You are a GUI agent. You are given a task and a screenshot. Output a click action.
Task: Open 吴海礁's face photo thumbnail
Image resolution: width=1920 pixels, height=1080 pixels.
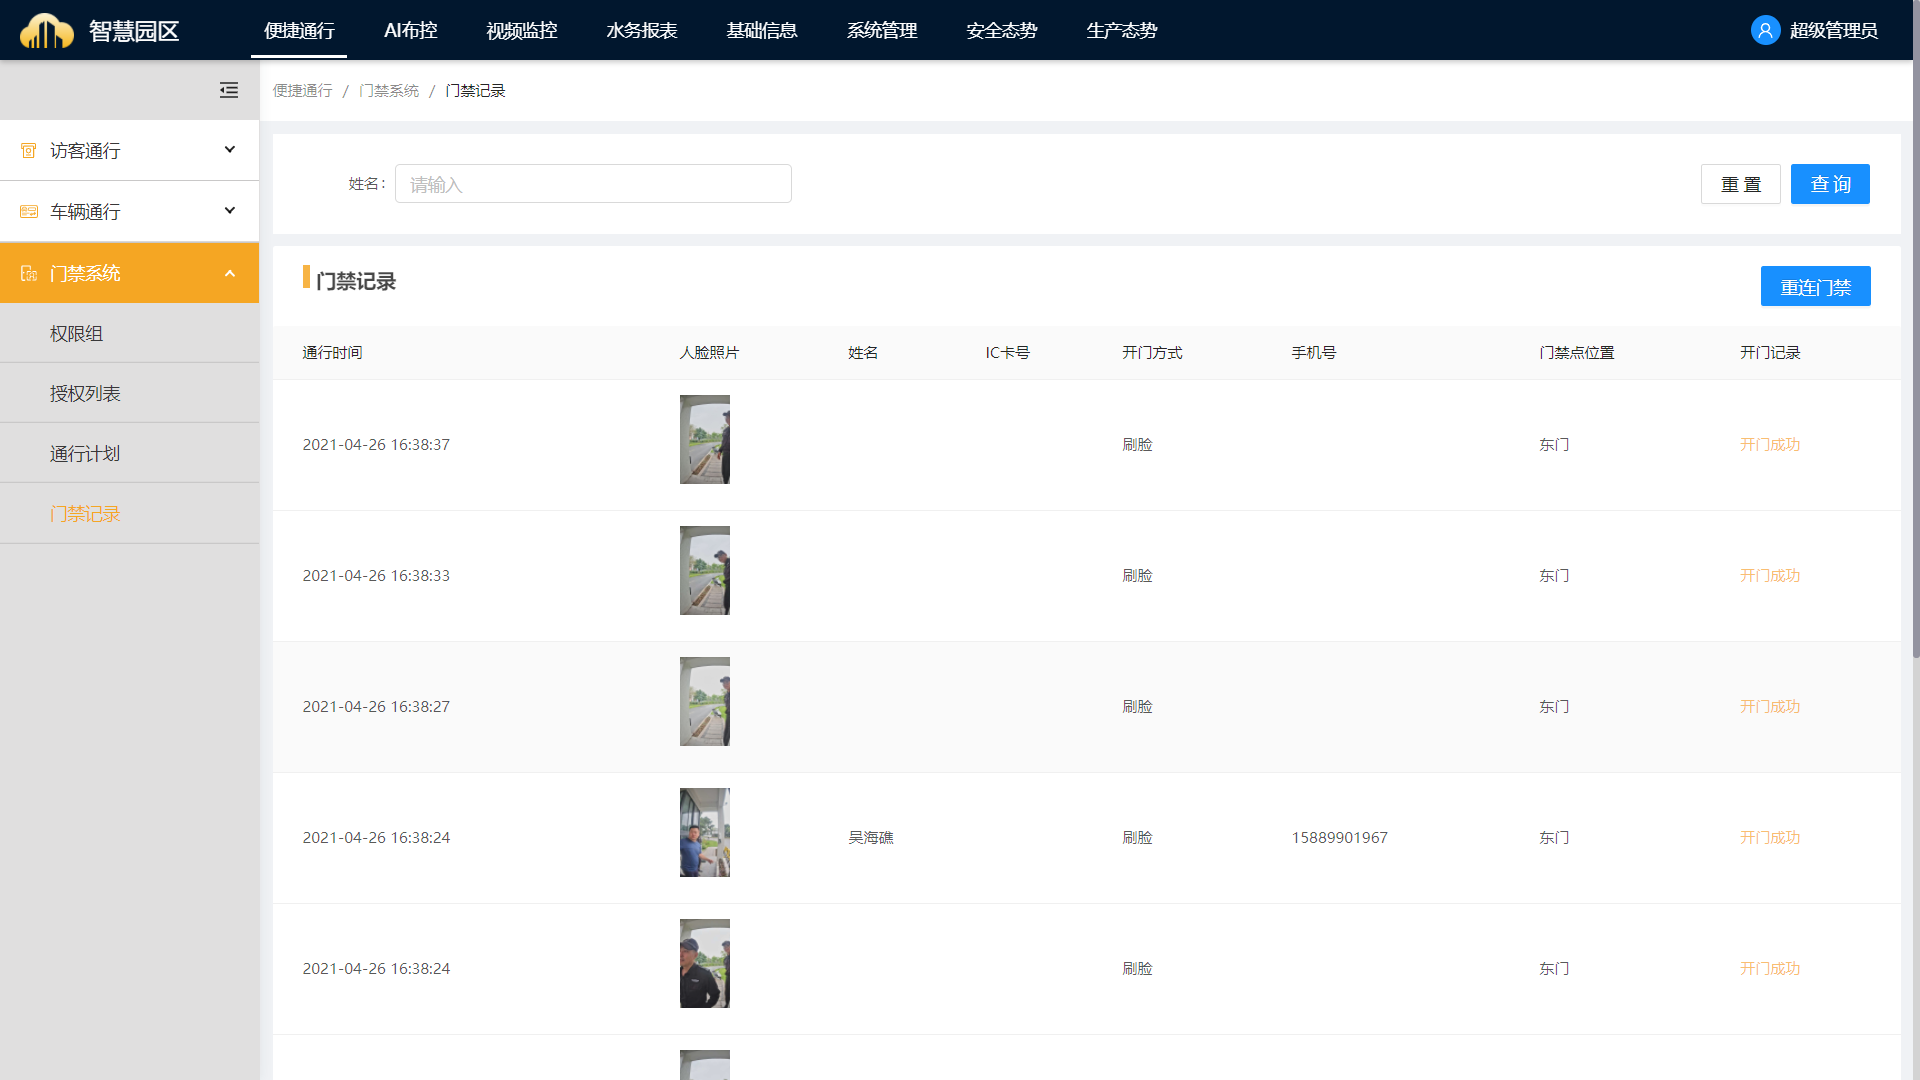(705, 833)
